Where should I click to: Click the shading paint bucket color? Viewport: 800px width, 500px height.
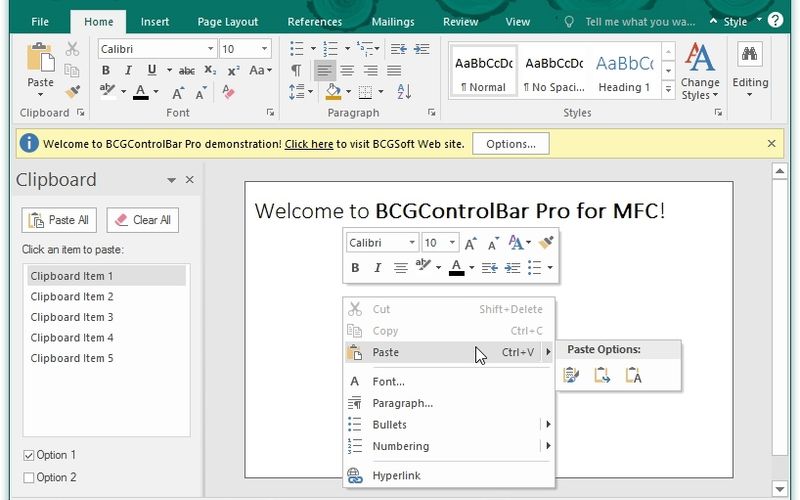[333, 92]
